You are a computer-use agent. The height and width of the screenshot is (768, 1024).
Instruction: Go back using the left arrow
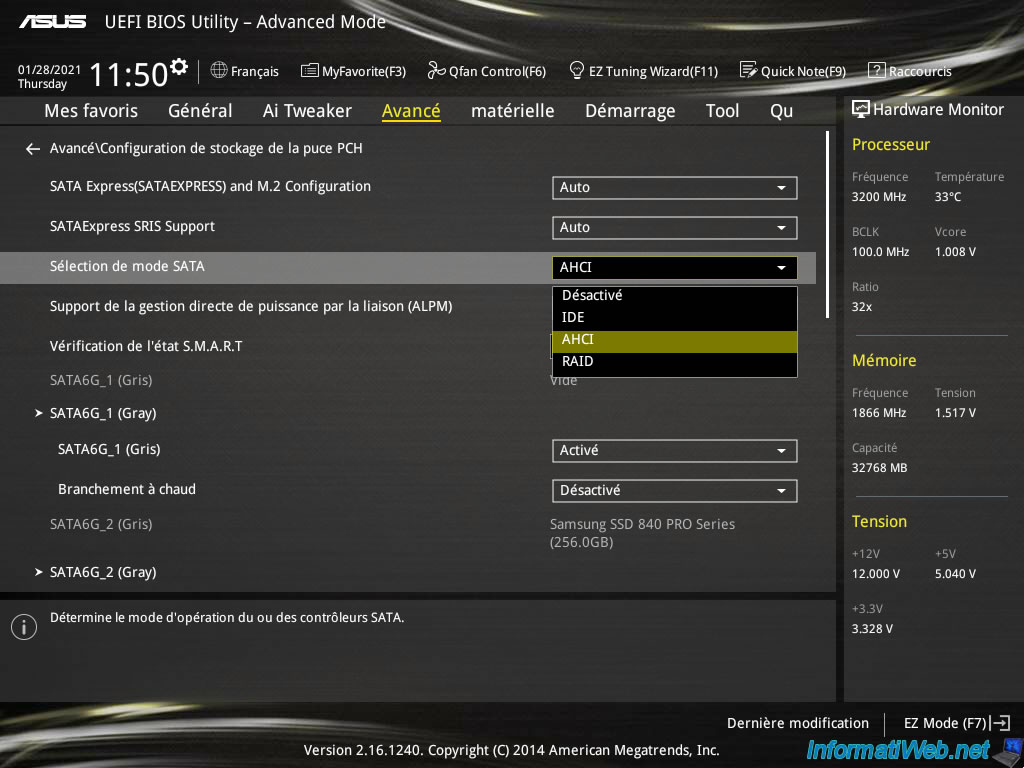33,150
